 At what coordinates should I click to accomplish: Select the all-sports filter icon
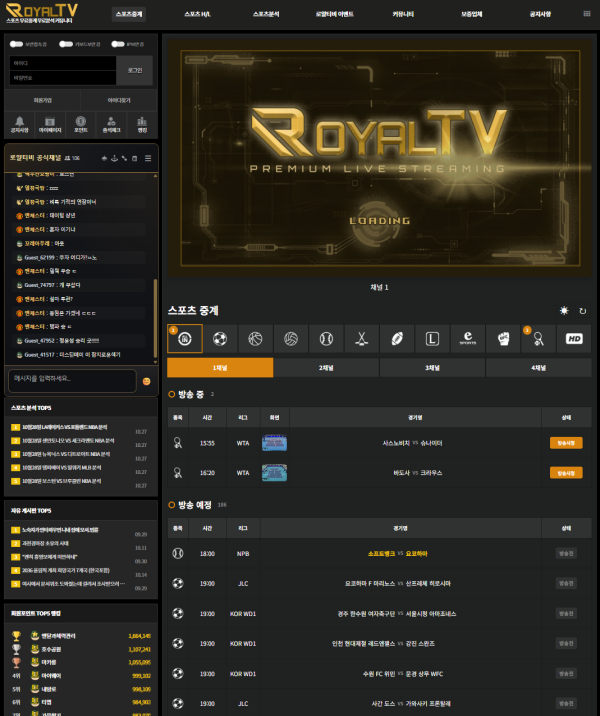[x=185, y=338]
